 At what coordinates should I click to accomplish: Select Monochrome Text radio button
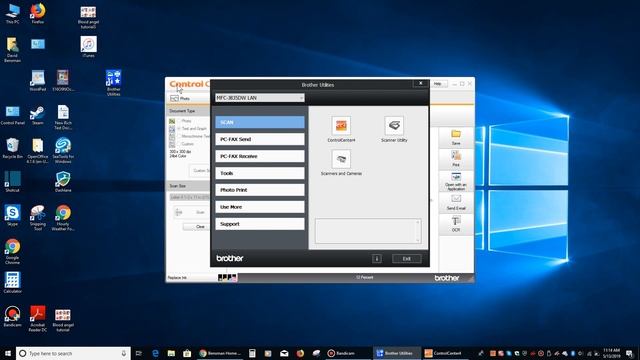coord(179,136)
